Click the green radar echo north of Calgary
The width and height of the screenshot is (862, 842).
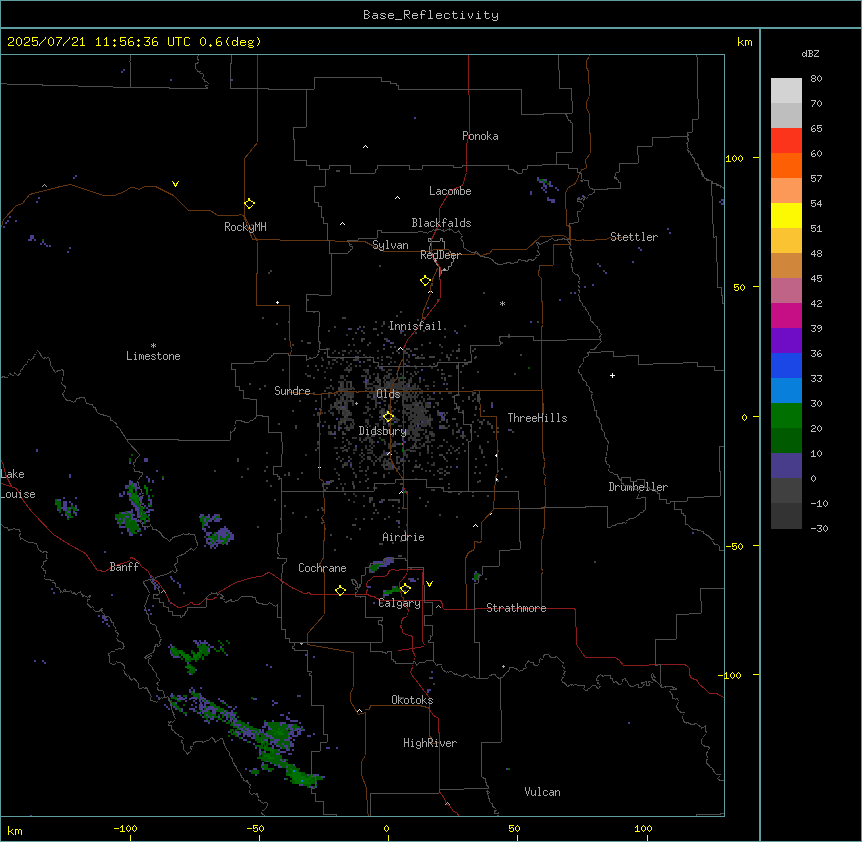pos(382,563)
